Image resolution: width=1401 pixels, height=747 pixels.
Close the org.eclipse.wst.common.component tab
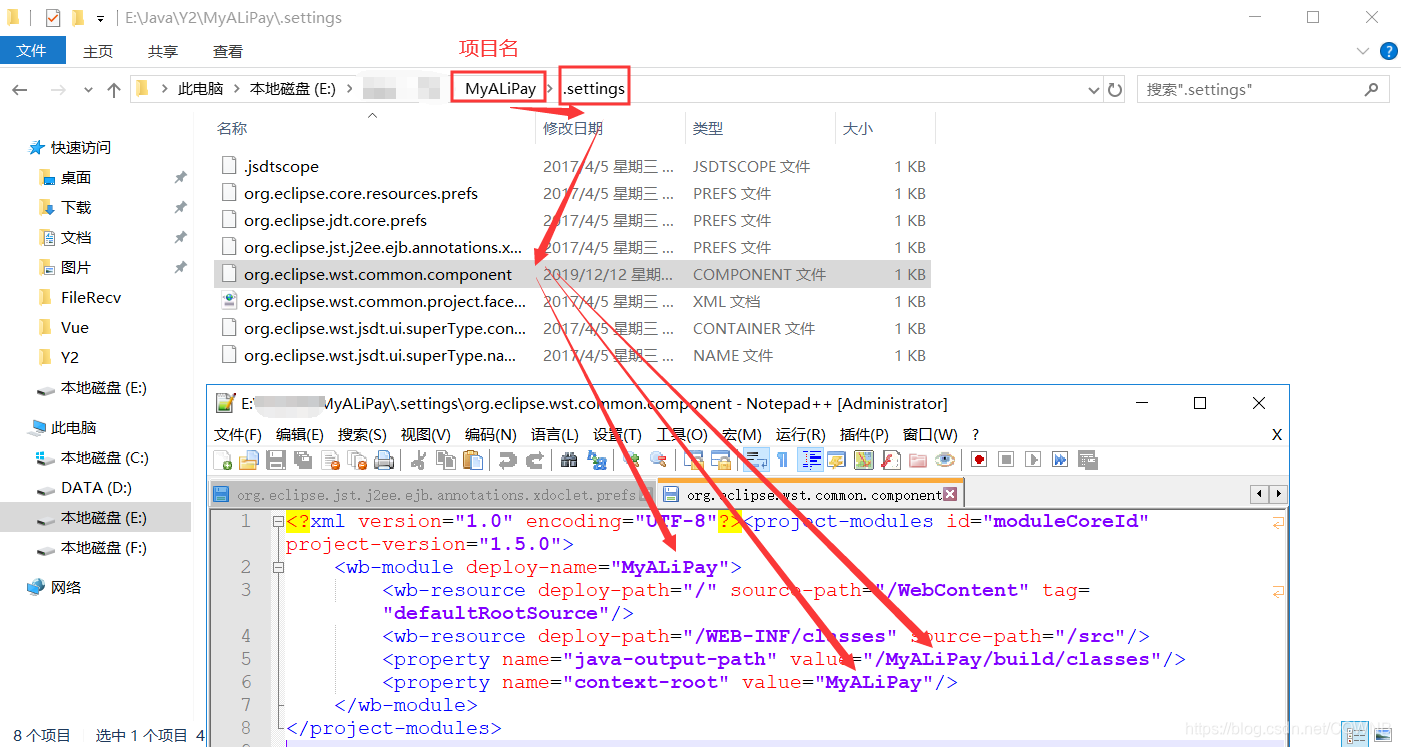tap(950, 494)
